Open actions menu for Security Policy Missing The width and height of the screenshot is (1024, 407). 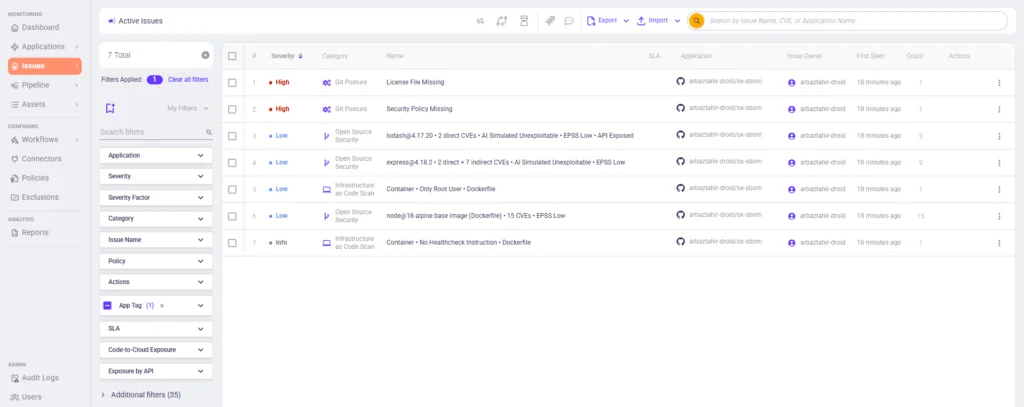[x=999, y=109]
